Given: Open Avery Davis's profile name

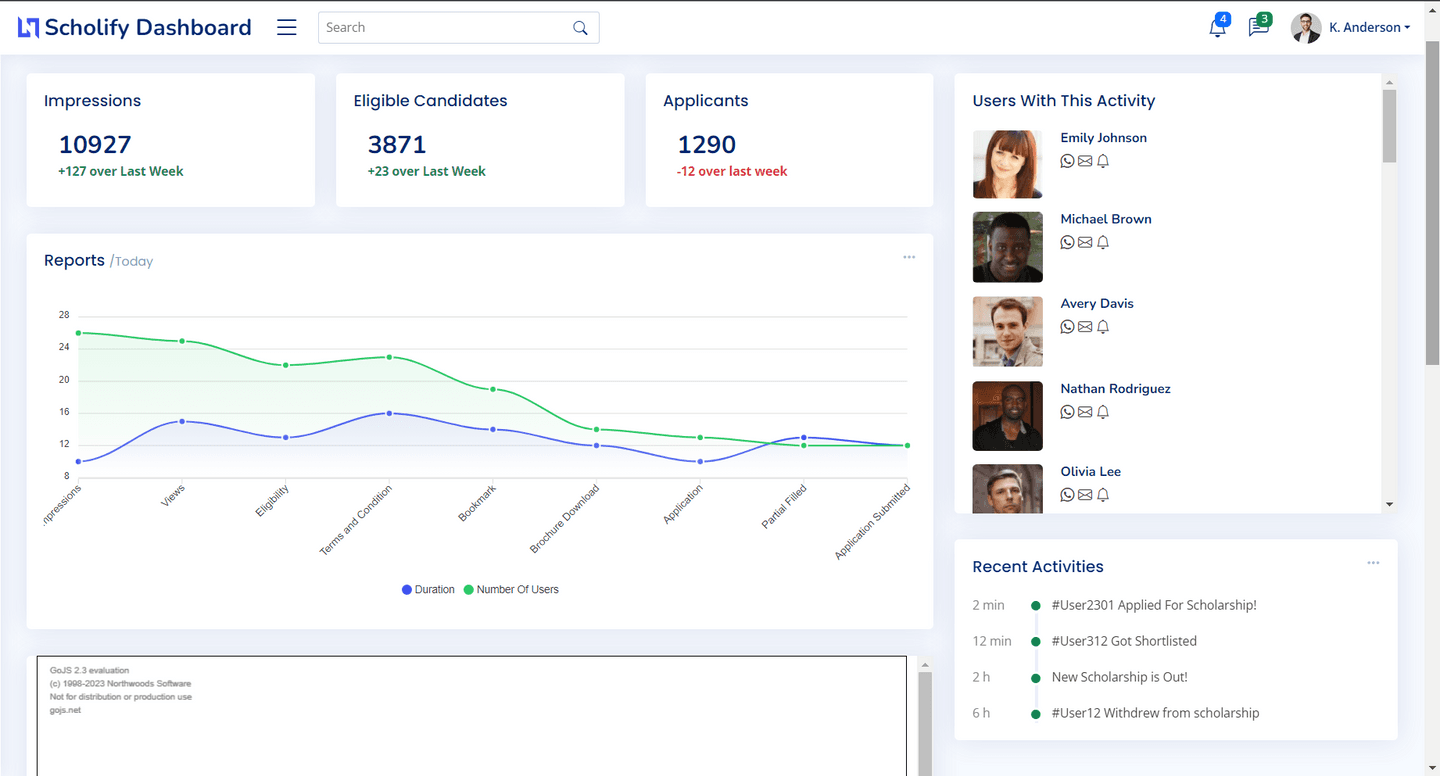Looking at the screenshot, I should pyautogui.click(x=1097, y=304).
